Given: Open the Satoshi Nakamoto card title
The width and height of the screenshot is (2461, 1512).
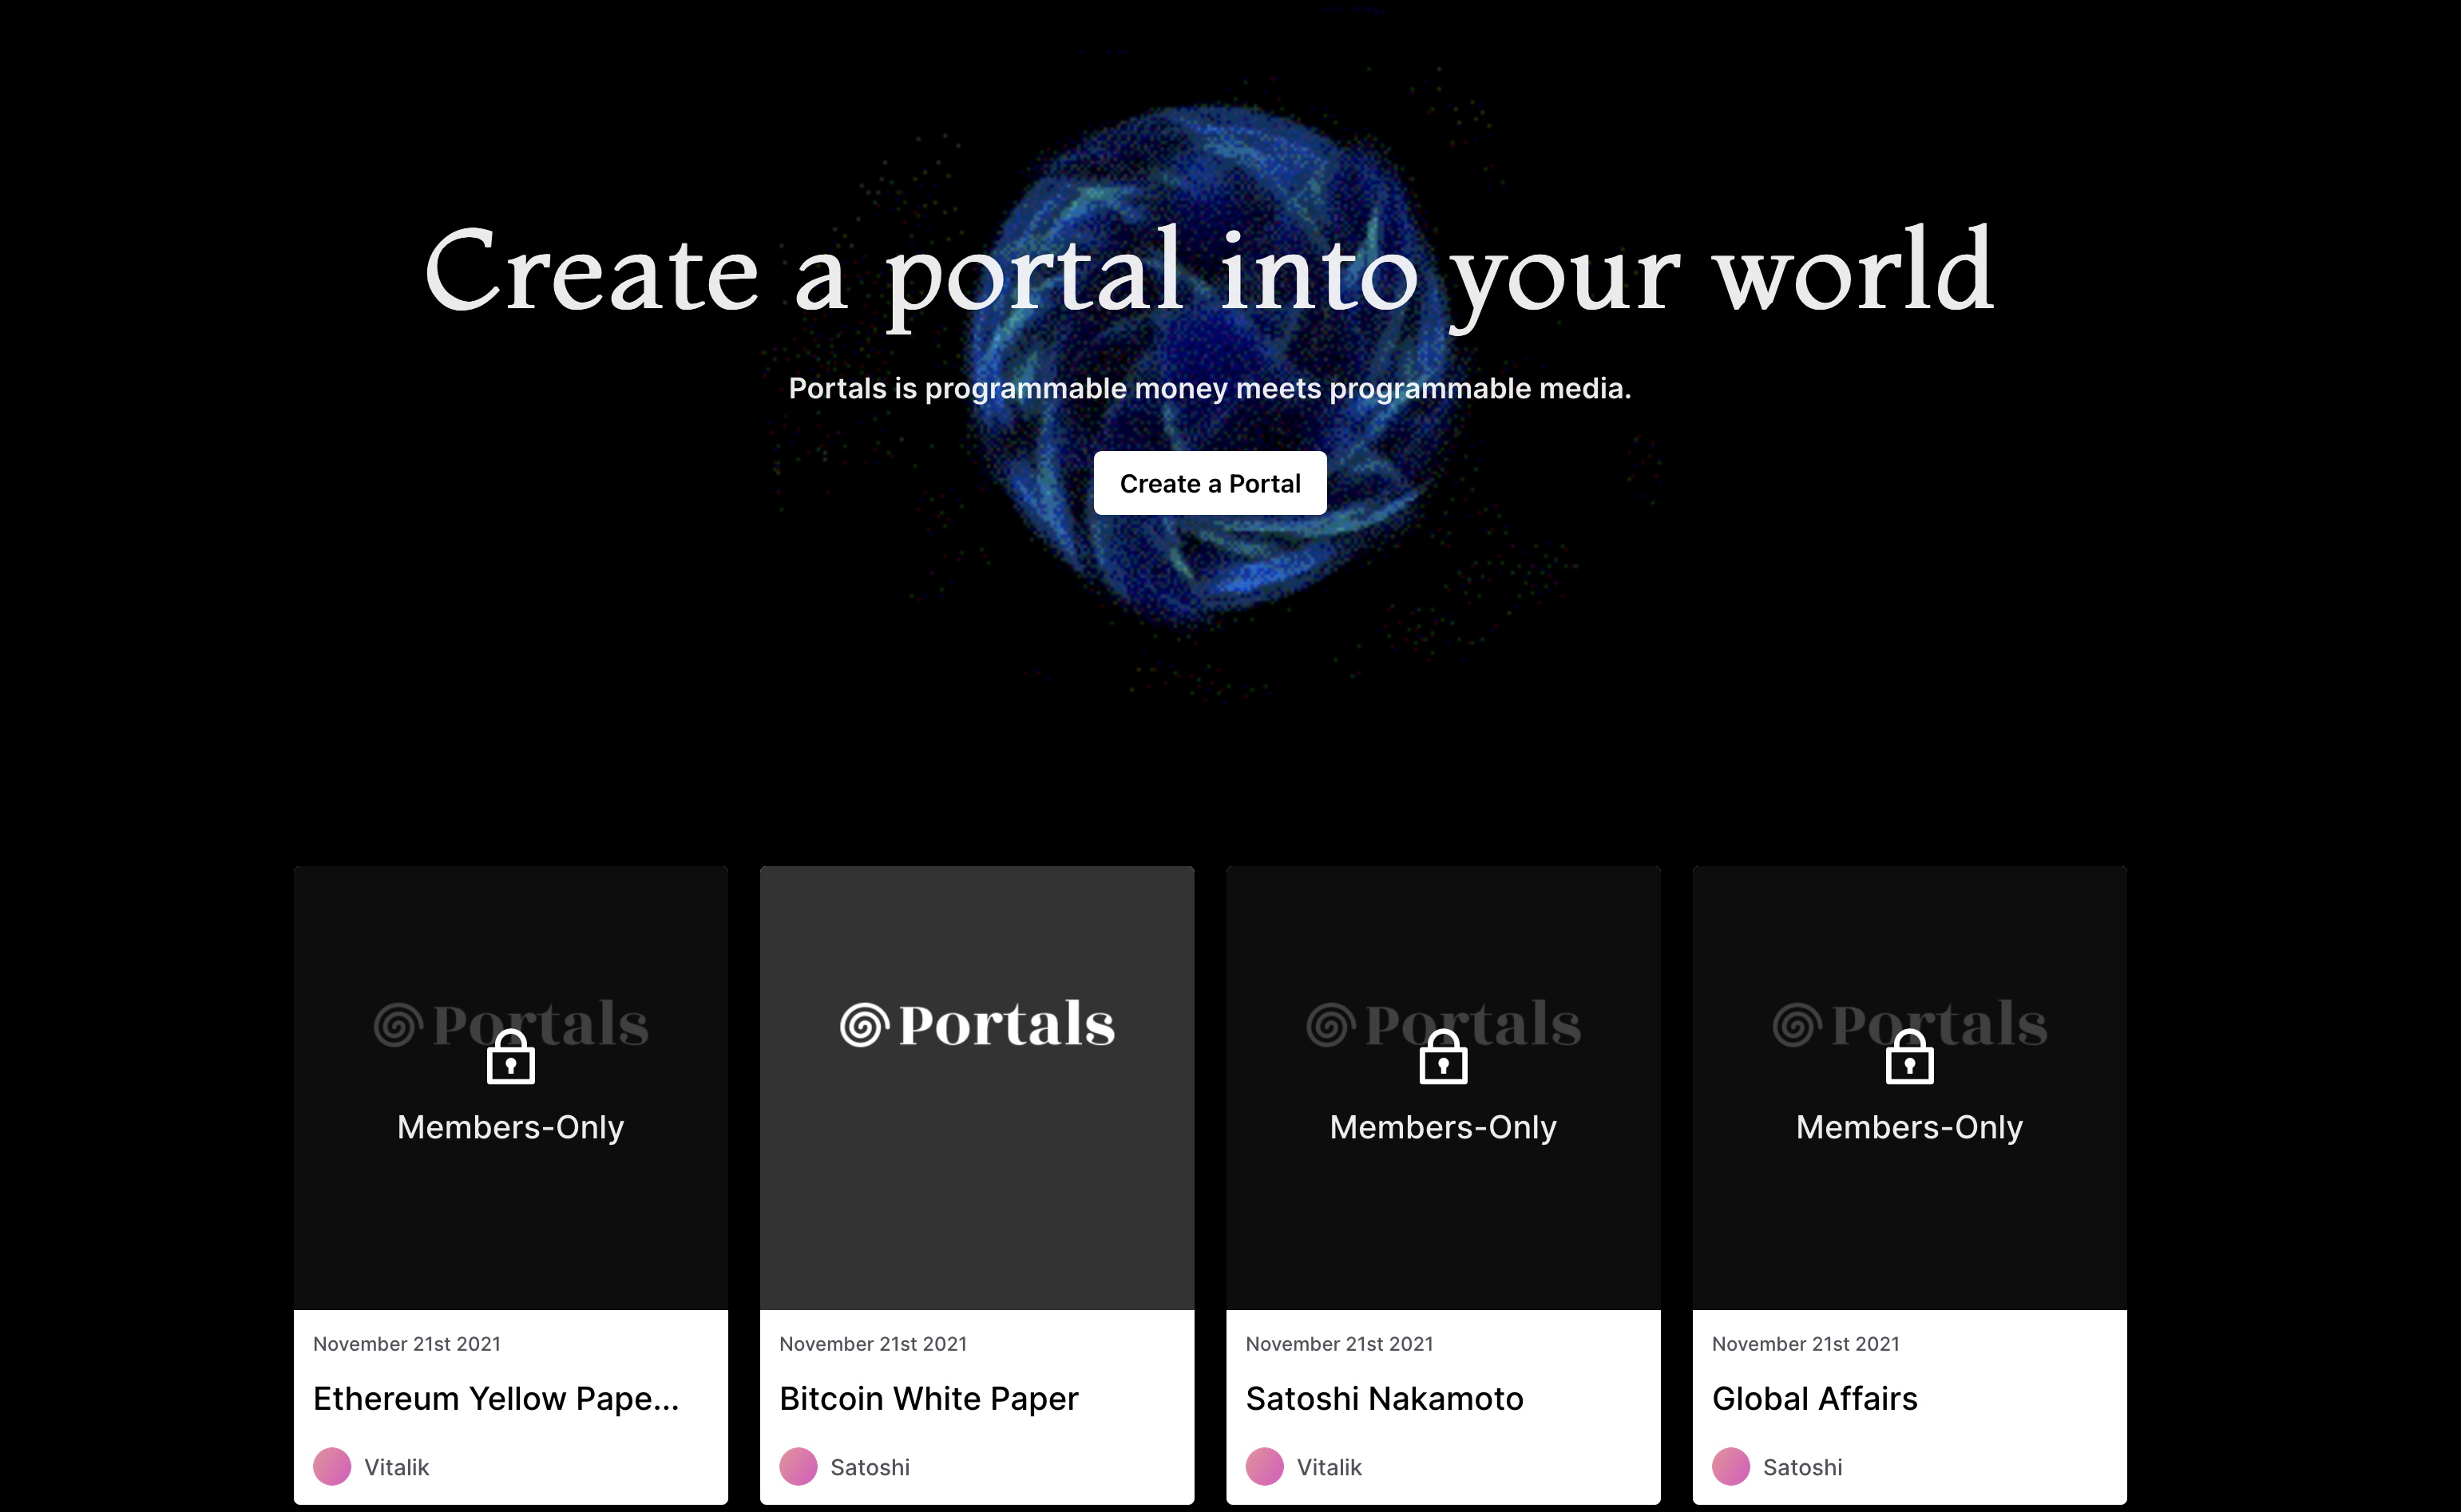Looking at the screenshot, I should point(1384,1398).
